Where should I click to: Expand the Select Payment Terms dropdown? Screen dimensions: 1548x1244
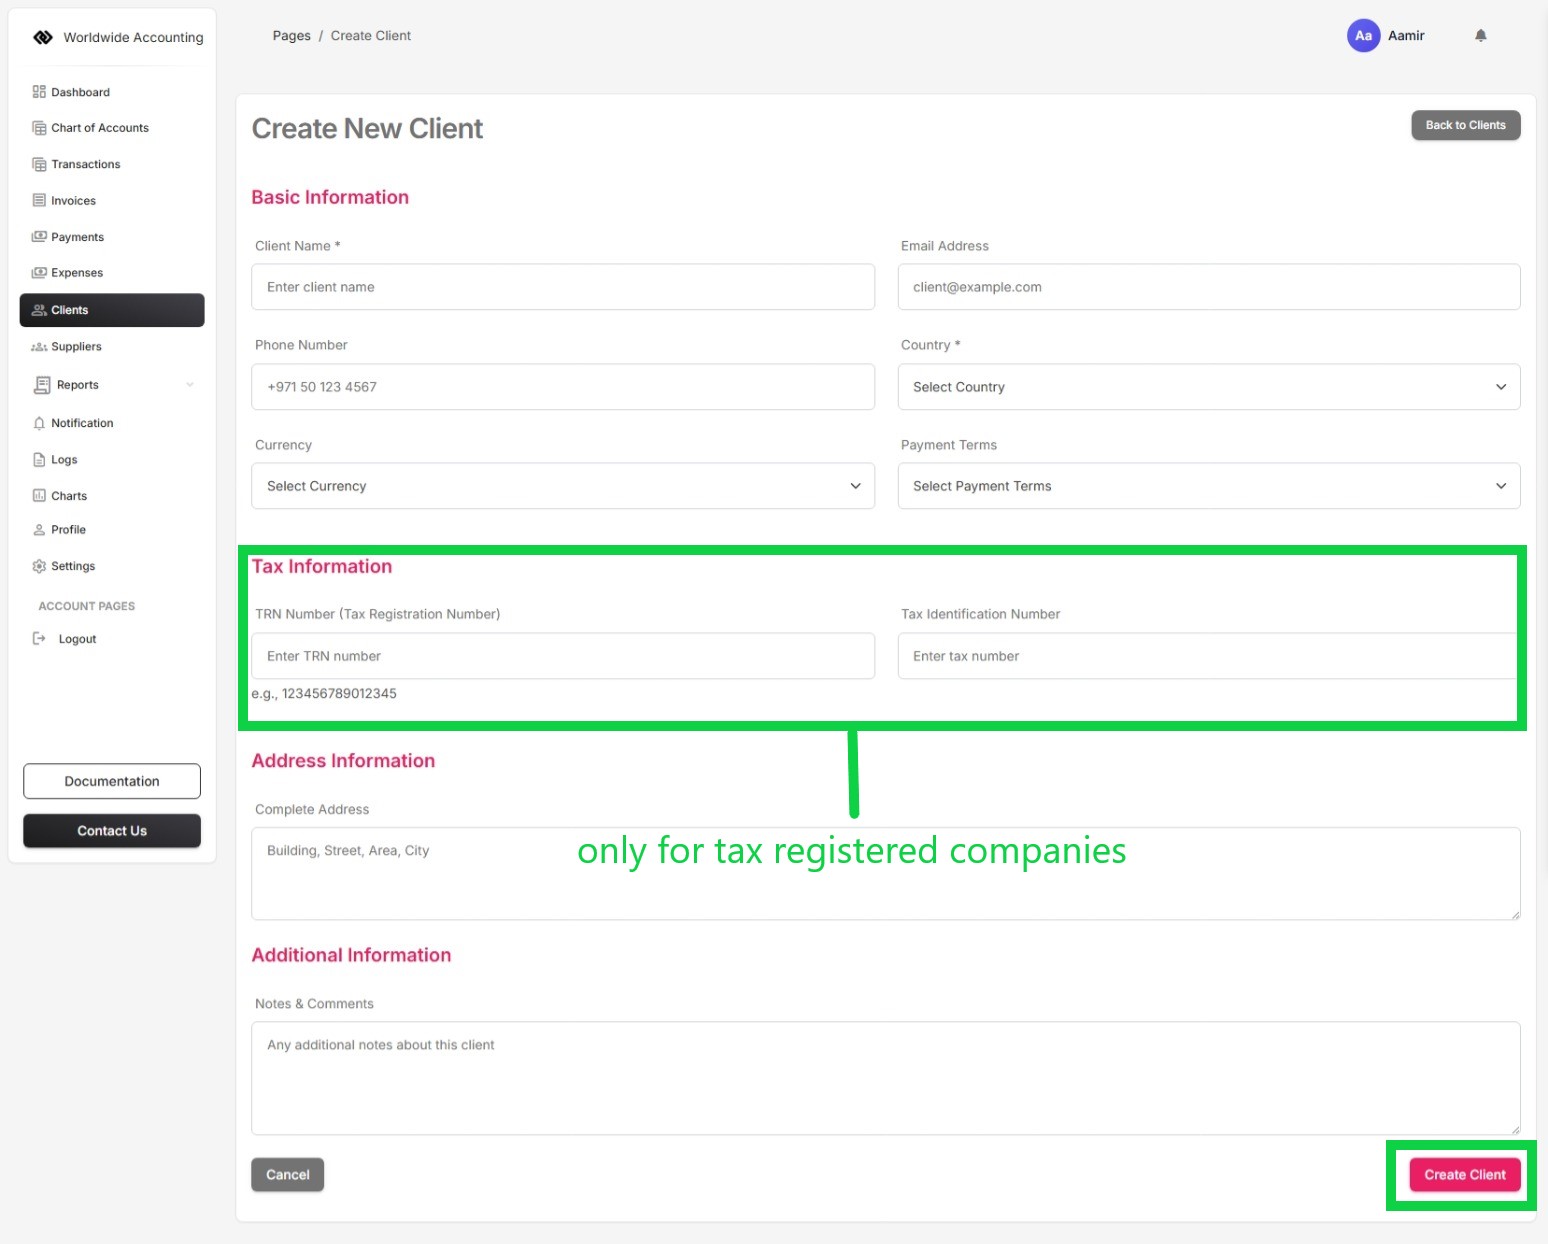(x=1208, y=486)
